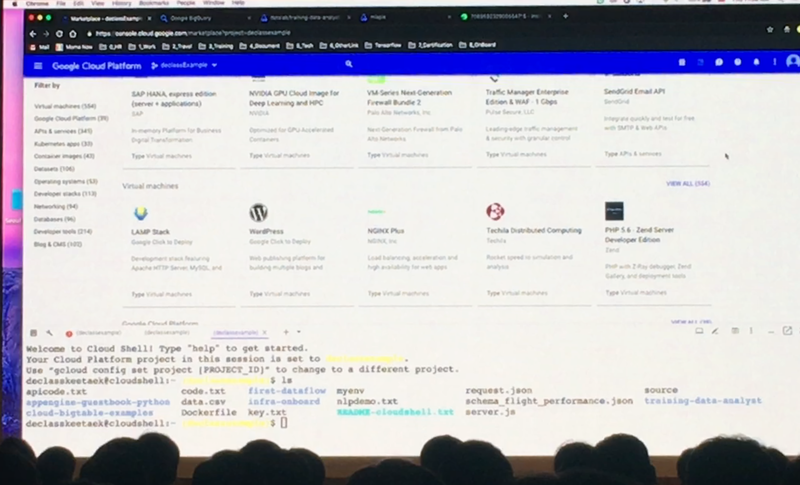Open a new browser tab with plus
This screenshot has height=485, width=800.
565,16
